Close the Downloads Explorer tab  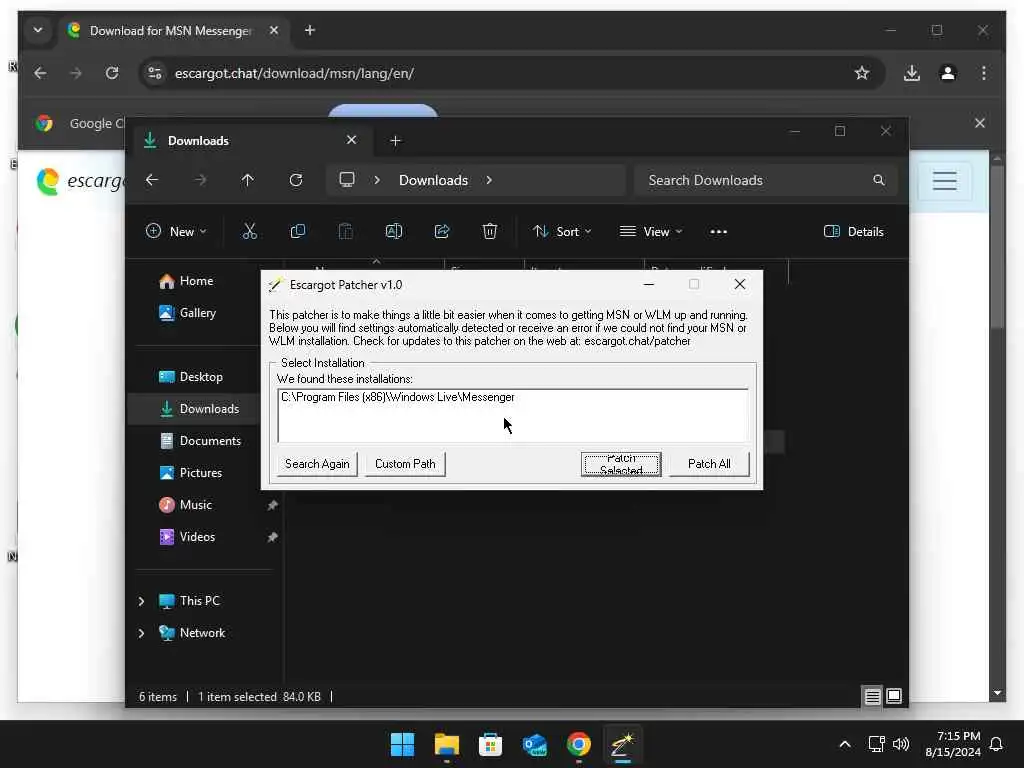pyautogui.click(x=351, y=140)
